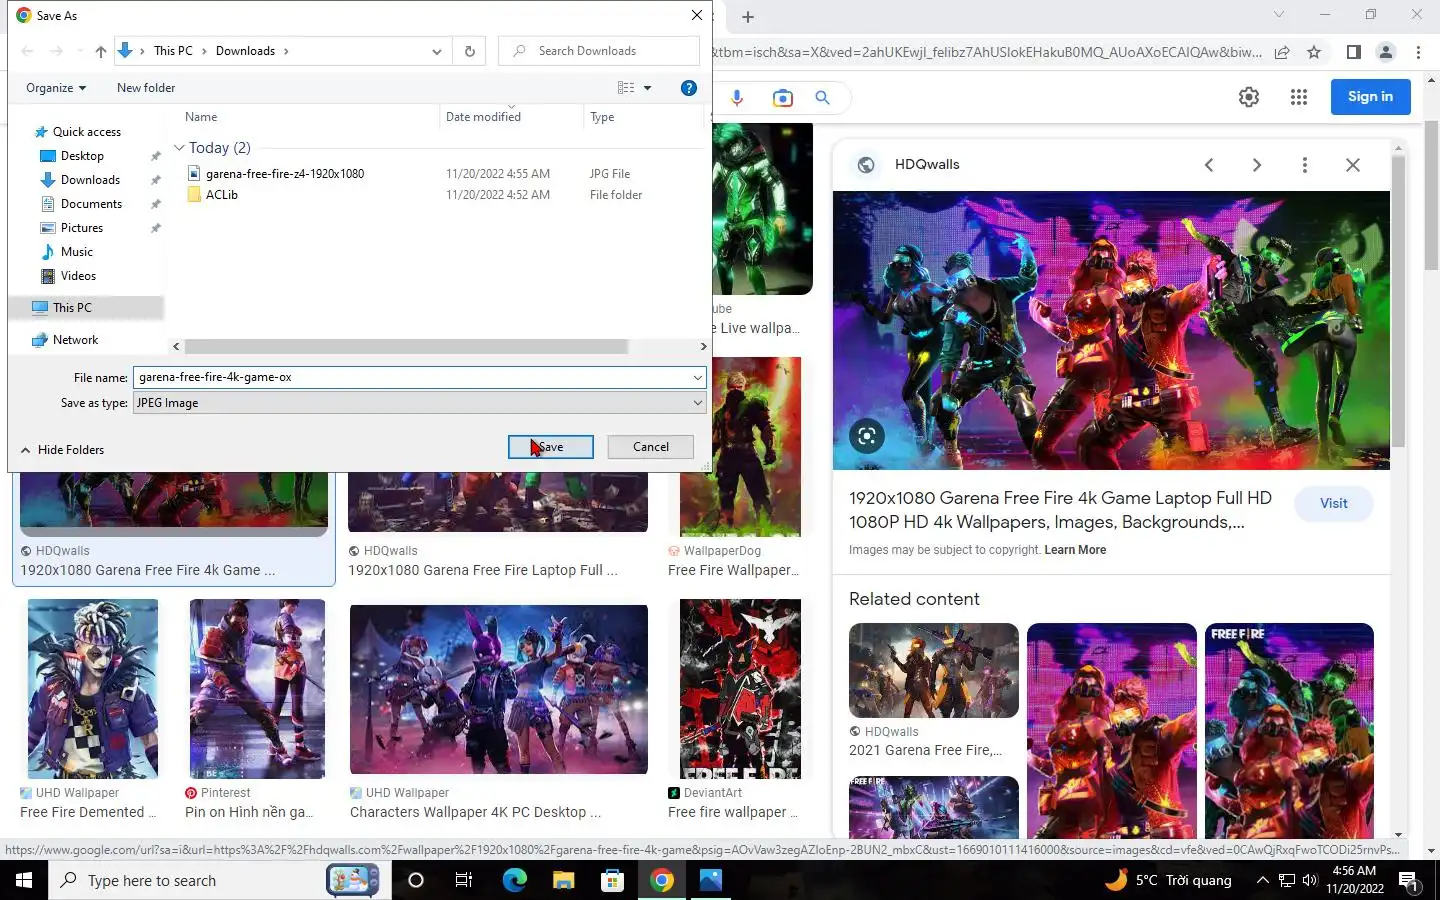1440x900 pixels.
Task: Click the blue Help question mark icon
Action: point(689,88)
